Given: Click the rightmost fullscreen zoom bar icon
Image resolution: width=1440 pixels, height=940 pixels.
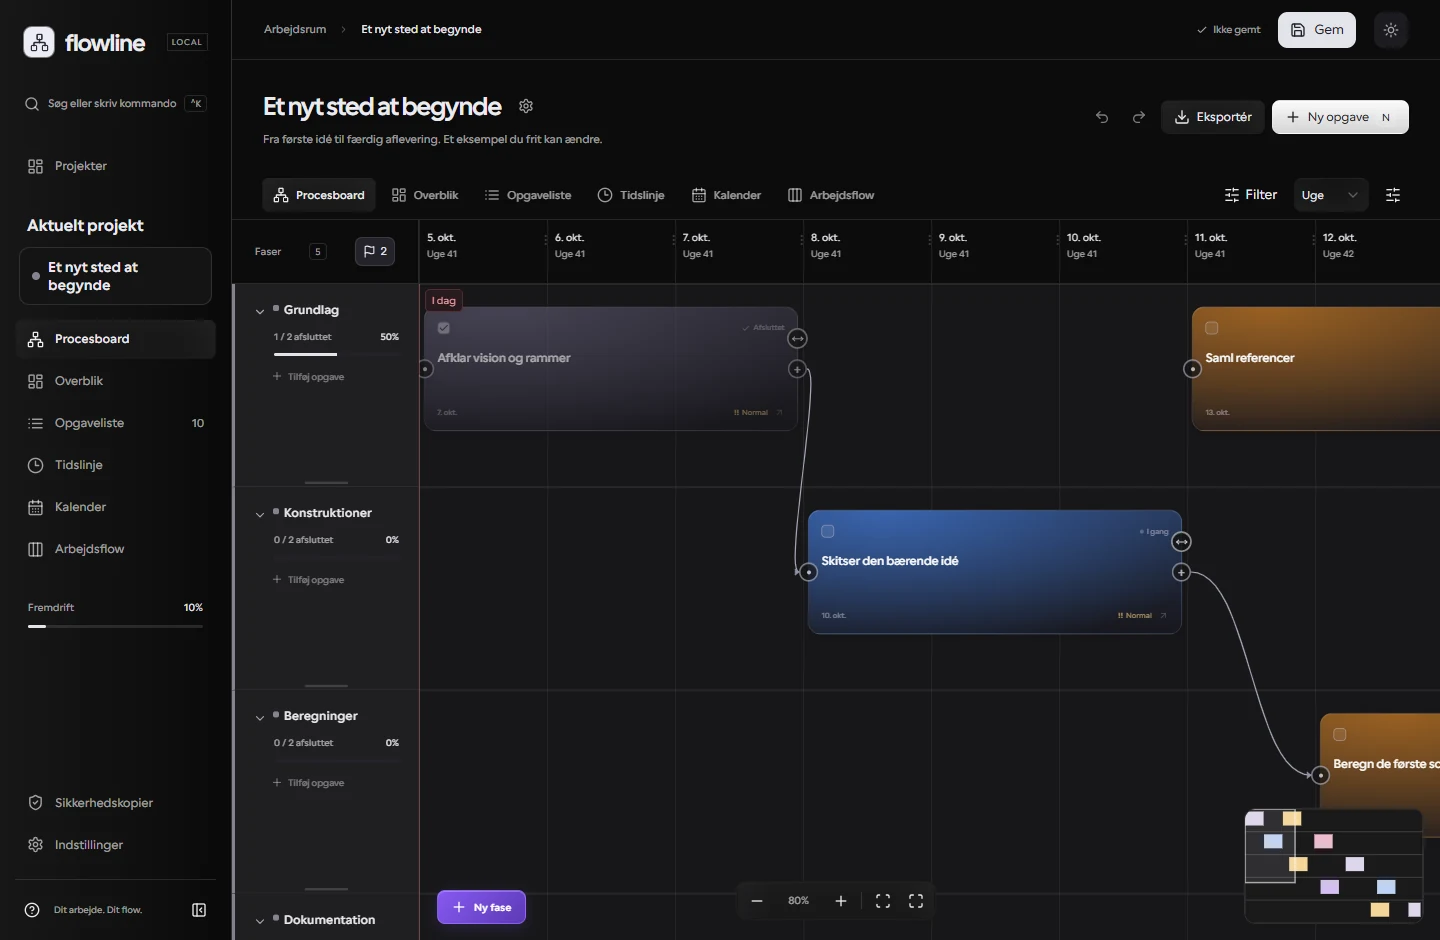Looking at the screenshot, I should click(x=916, y=901).
